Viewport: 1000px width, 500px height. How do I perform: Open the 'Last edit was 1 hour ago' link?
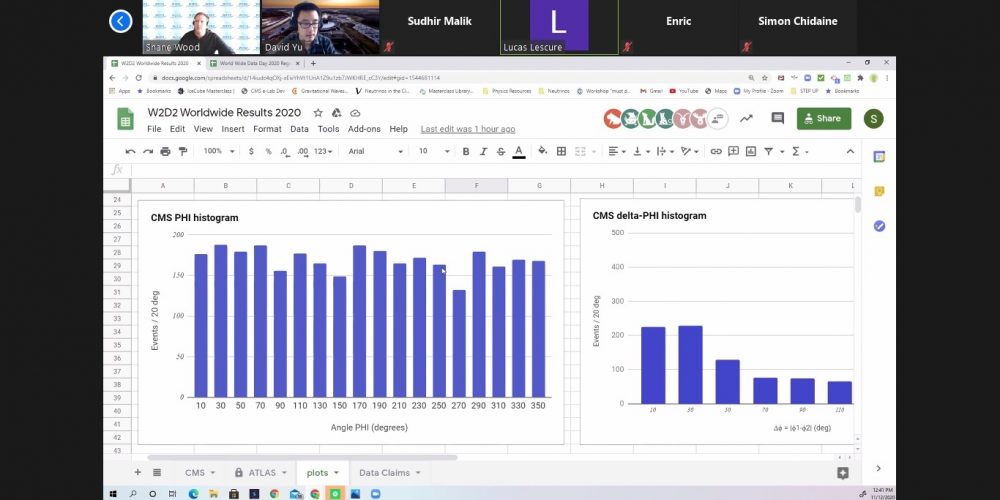tap(468, 129)
